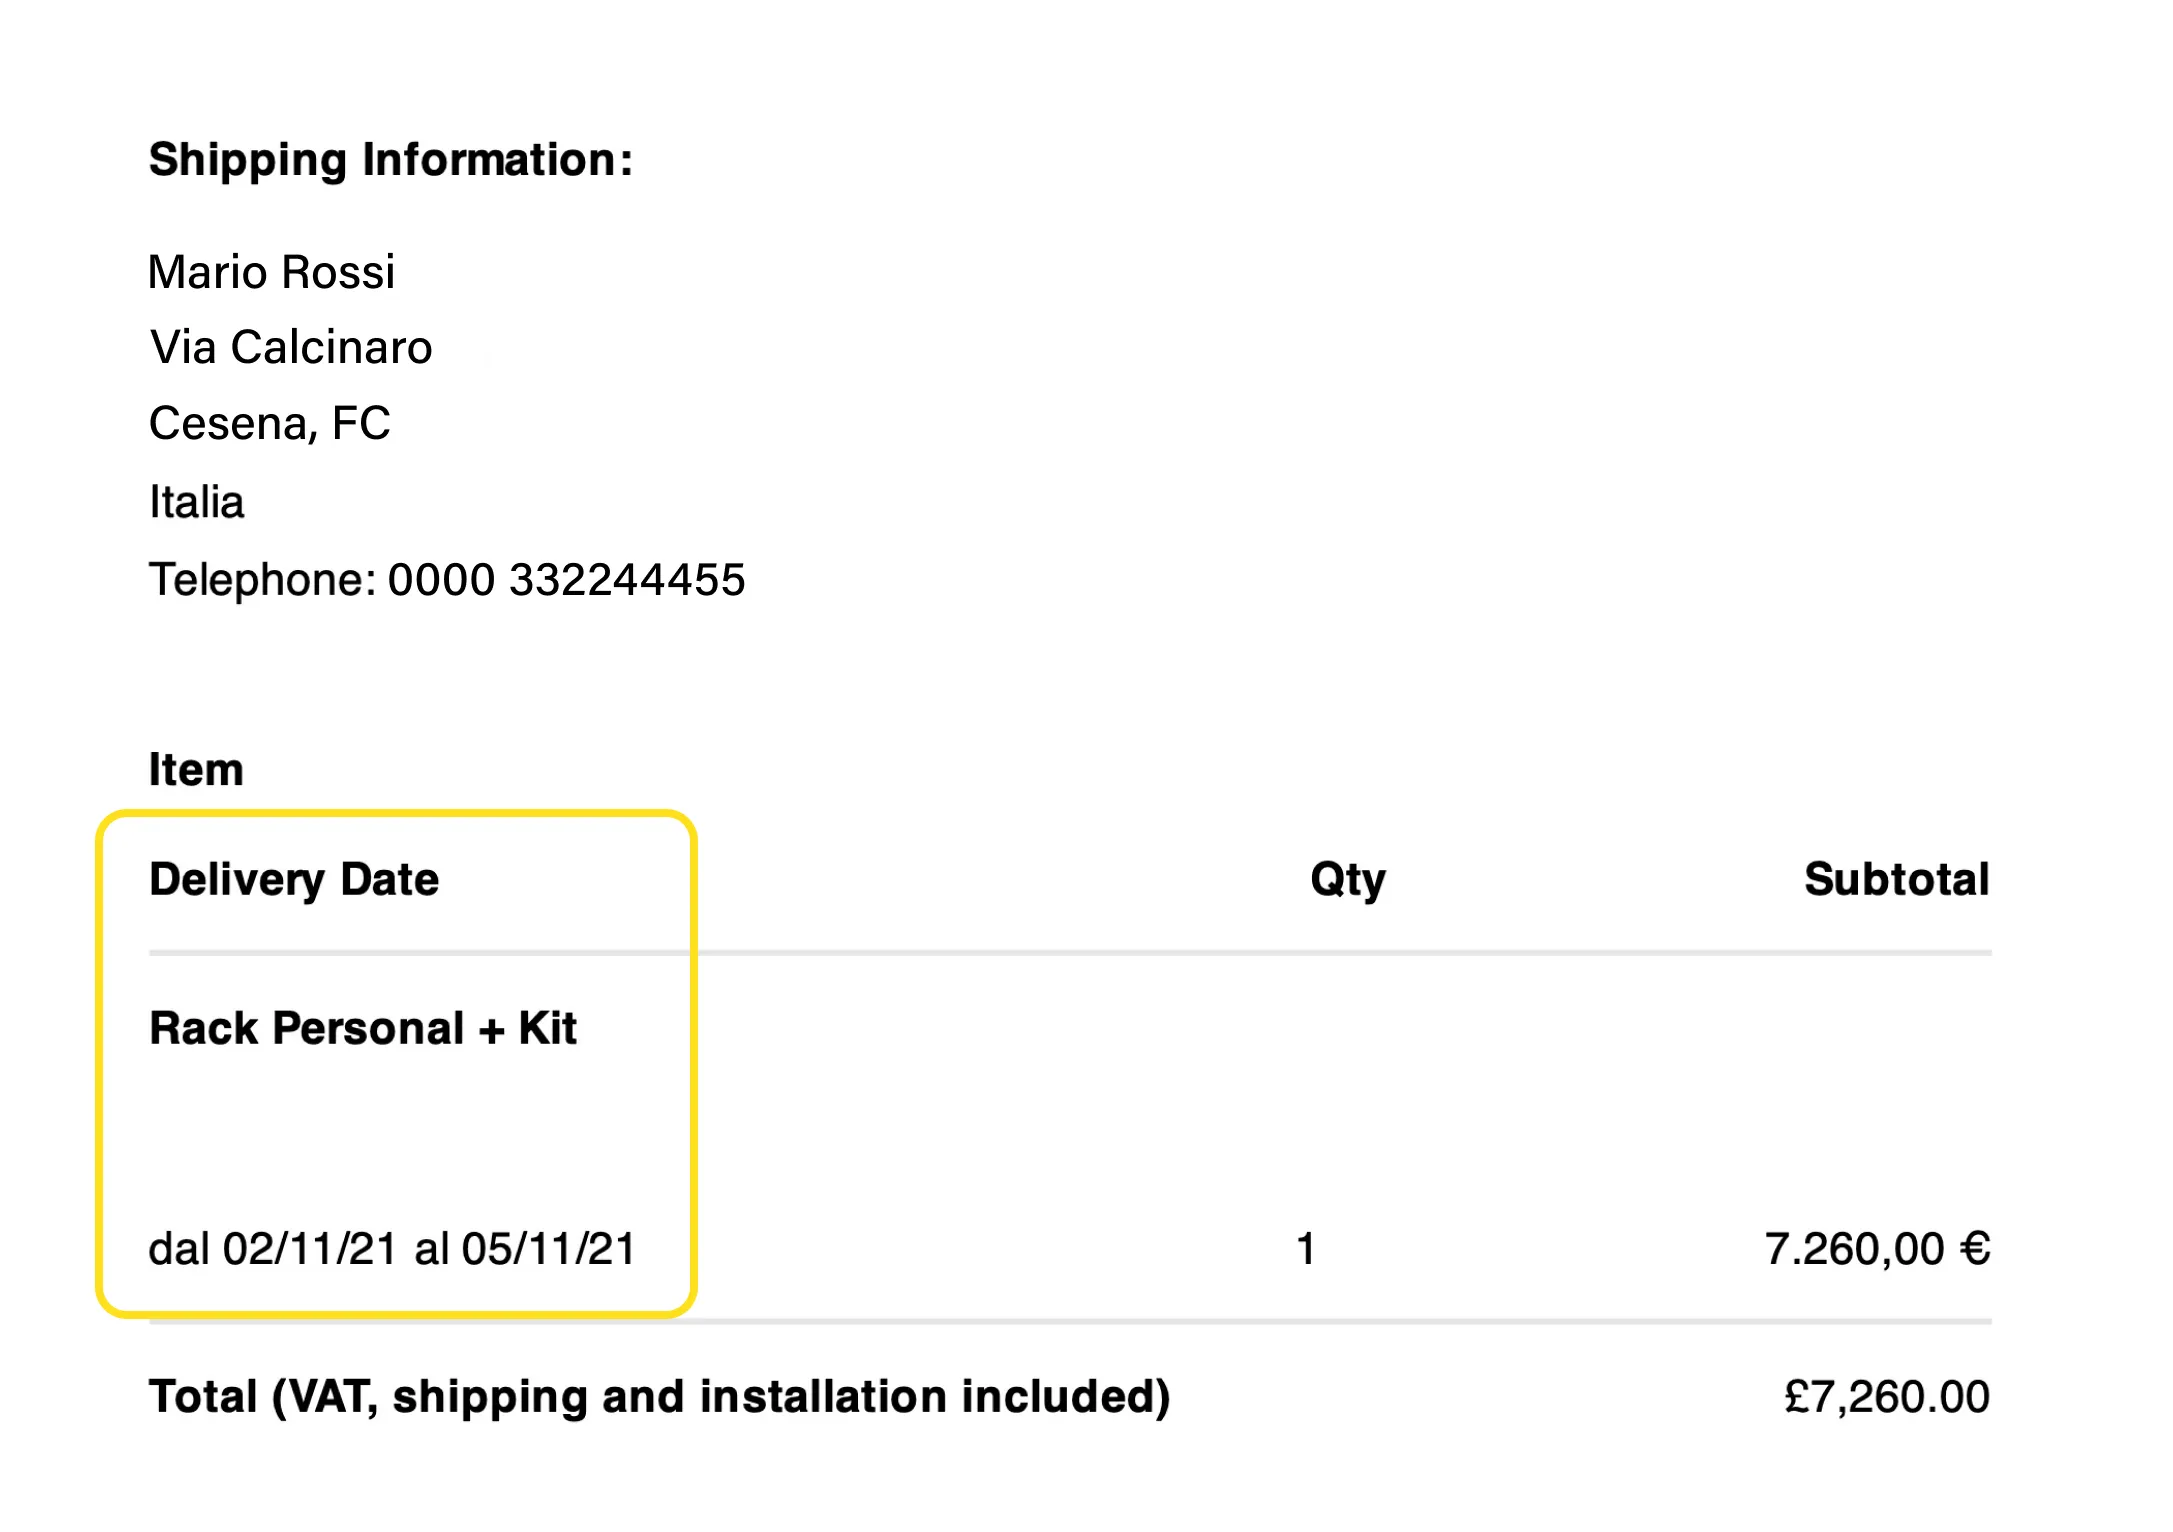Click the start date 02/11/21
Screen dimensions: 2173x1532
coord(309,1249)
